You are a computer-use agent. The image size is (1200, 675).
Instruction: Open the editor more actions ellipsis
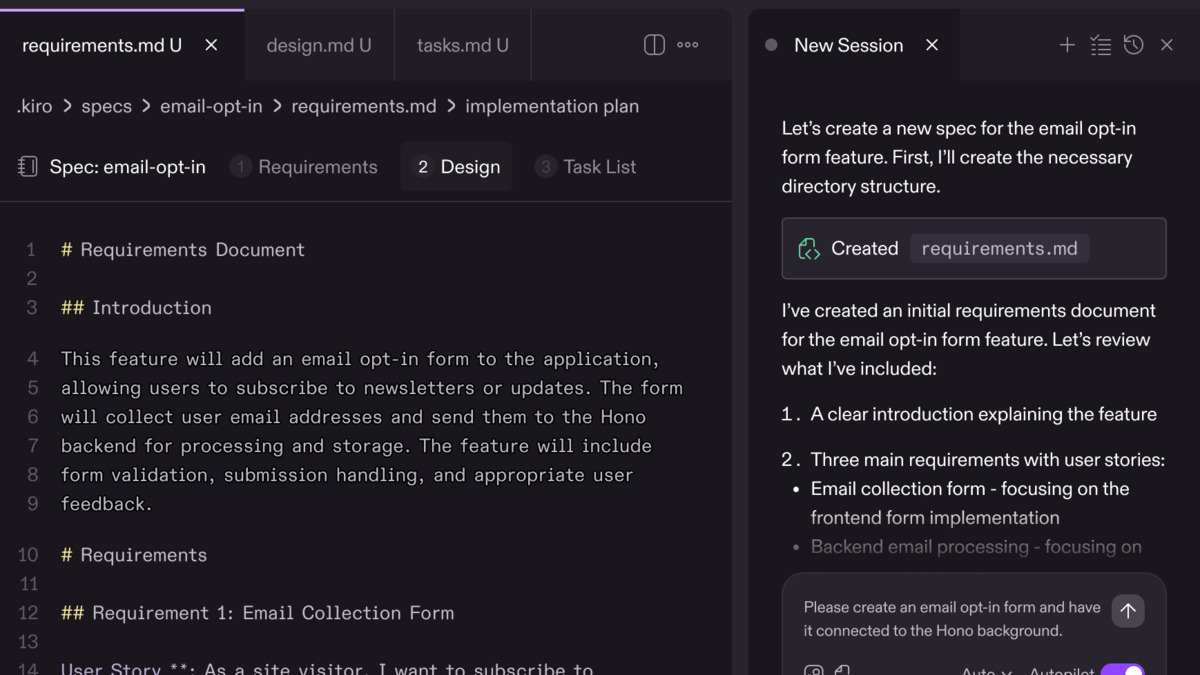coord(688,45)
